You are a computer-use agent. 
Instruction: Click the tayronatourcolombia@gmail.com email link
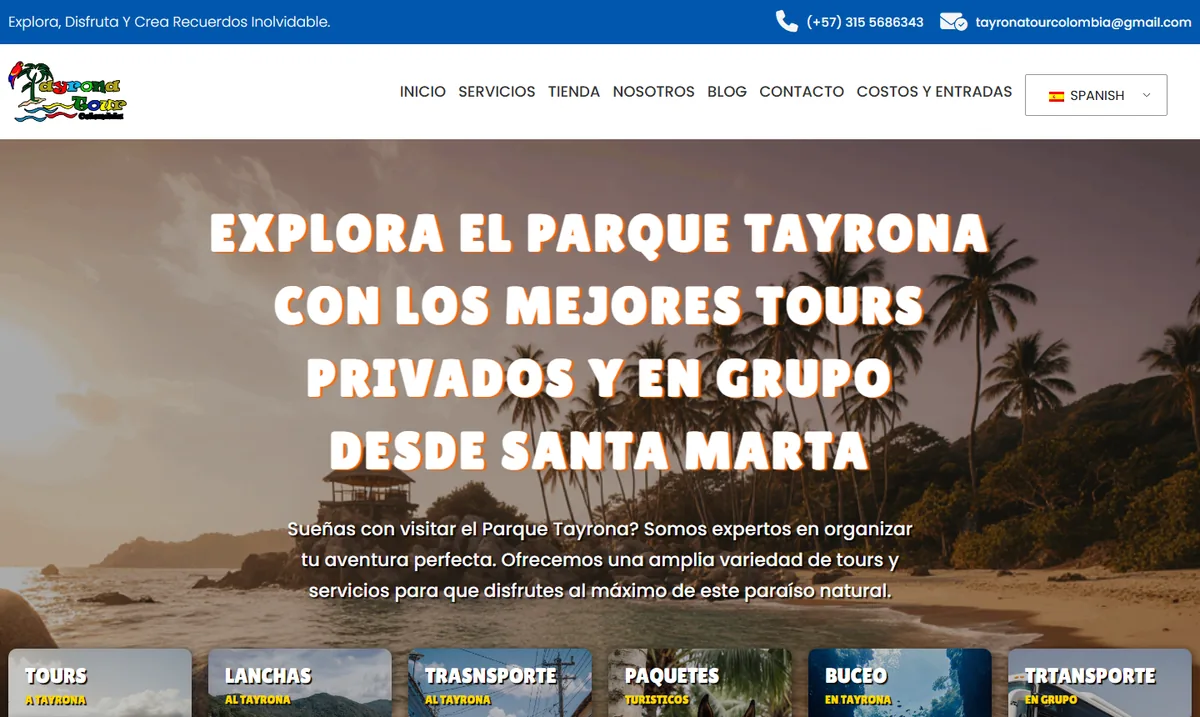pyautogui.click(x=1083, y=22)
